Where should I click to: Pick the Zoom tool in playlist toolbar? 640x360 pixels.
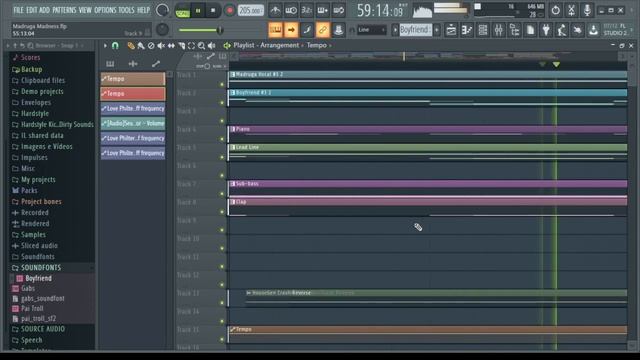pos(201,46)
